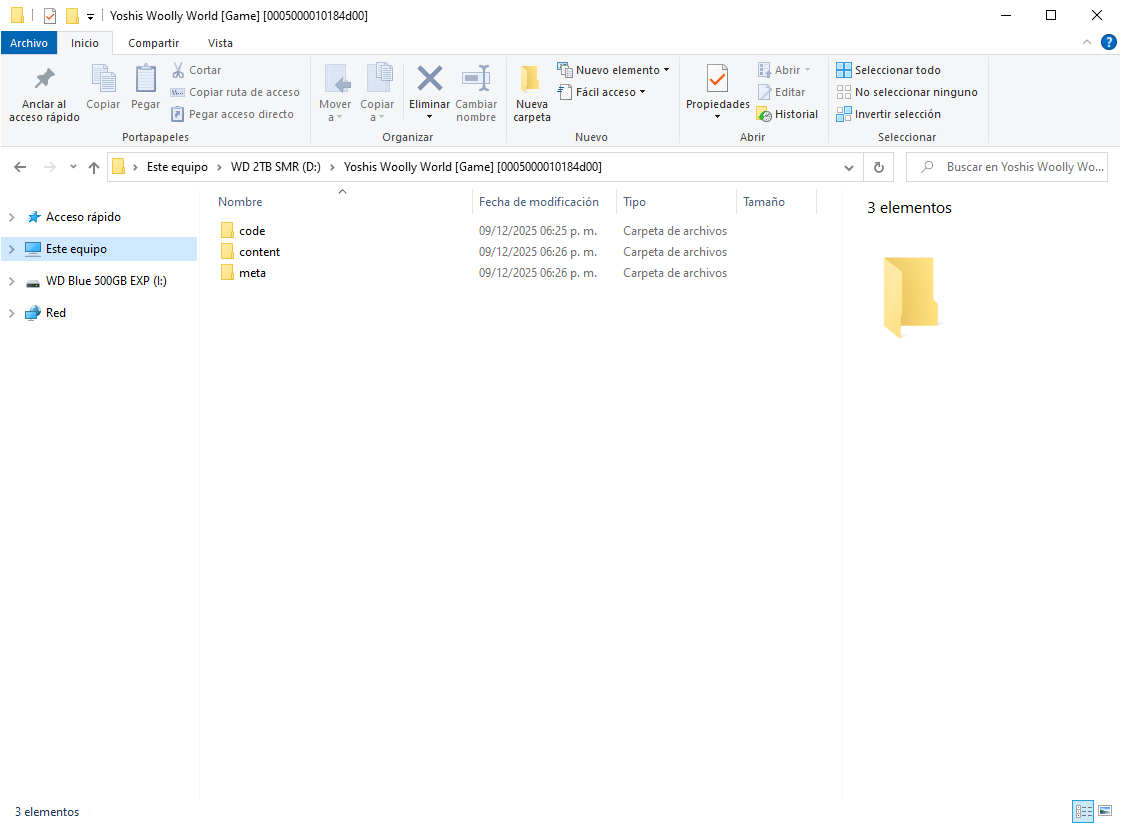
Task: Click the Abrir ribbon button
Action: (x=784, y=70)
